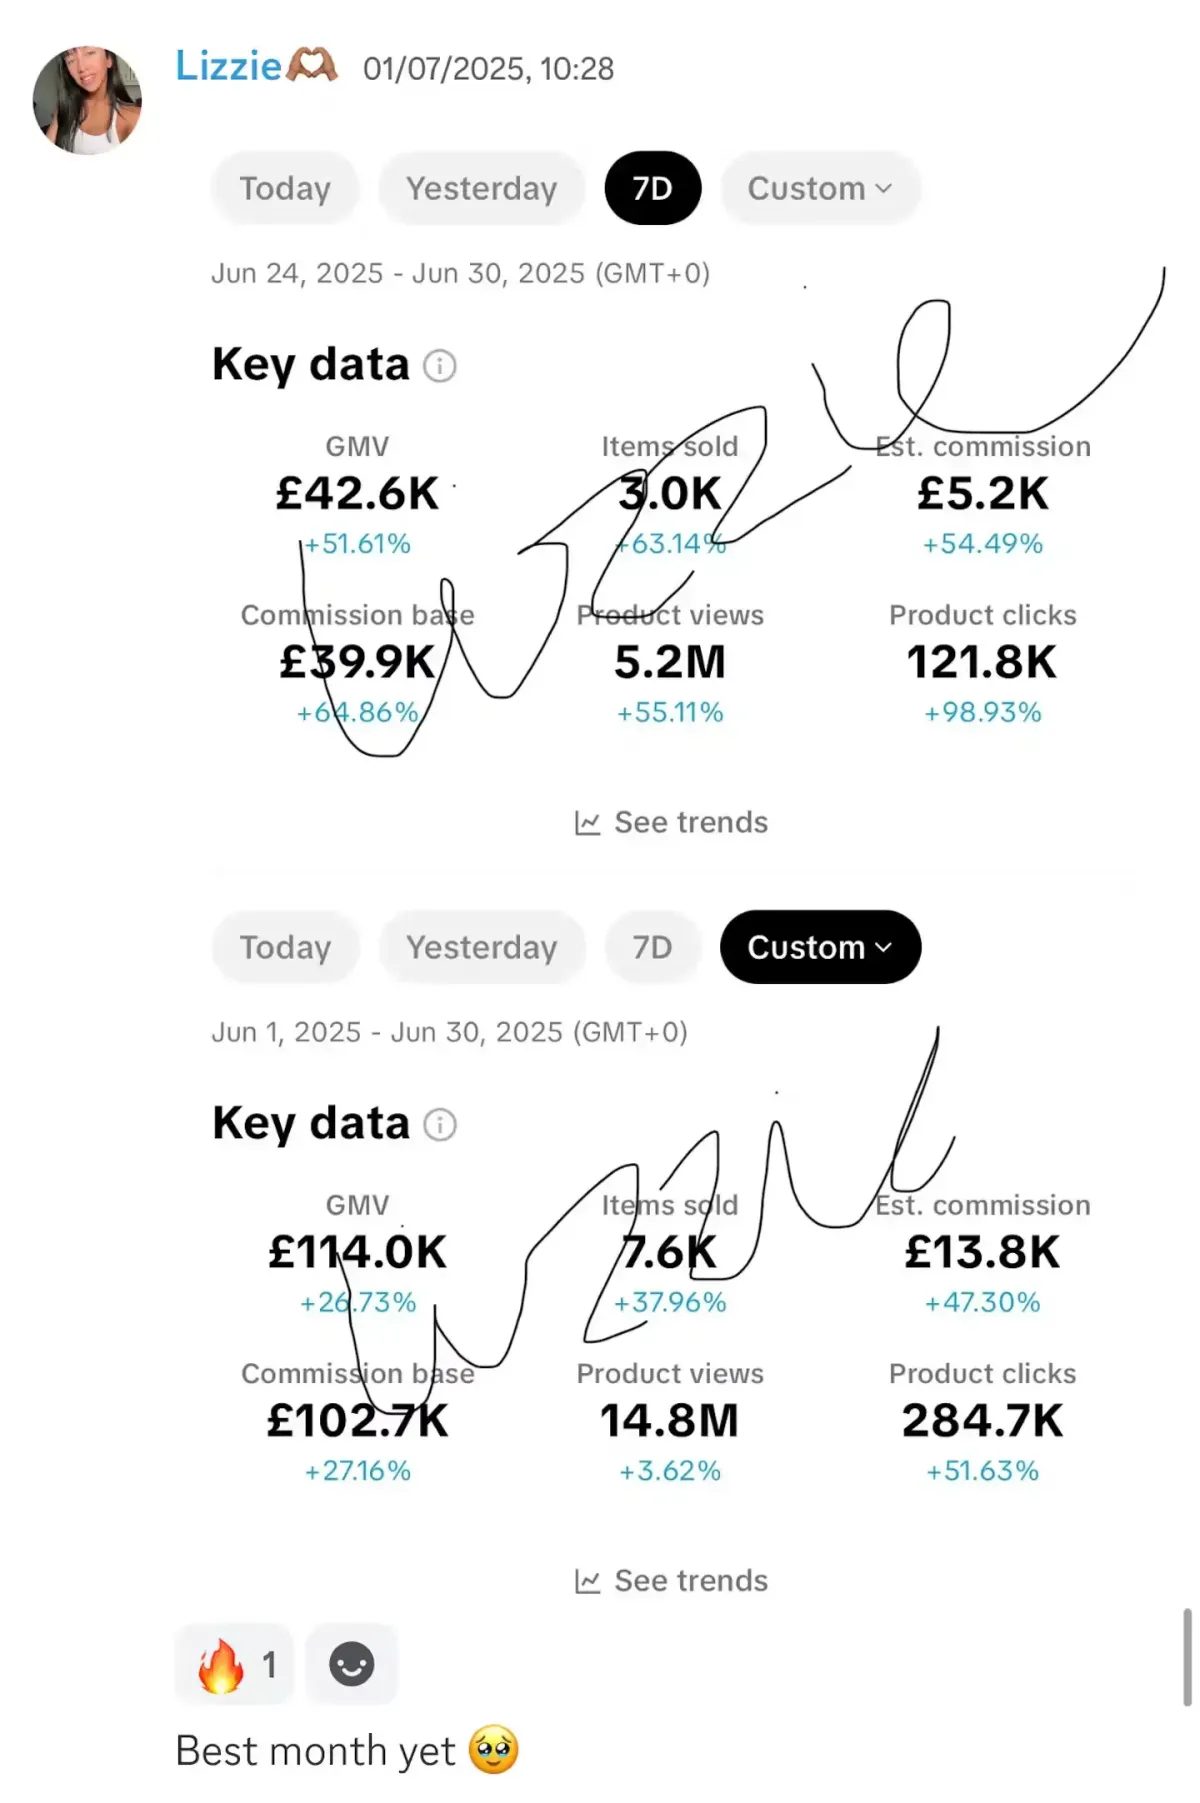Click the lower See trends chart icon
Screen dimensions: 1200x1803
(x=587, y=1582)
